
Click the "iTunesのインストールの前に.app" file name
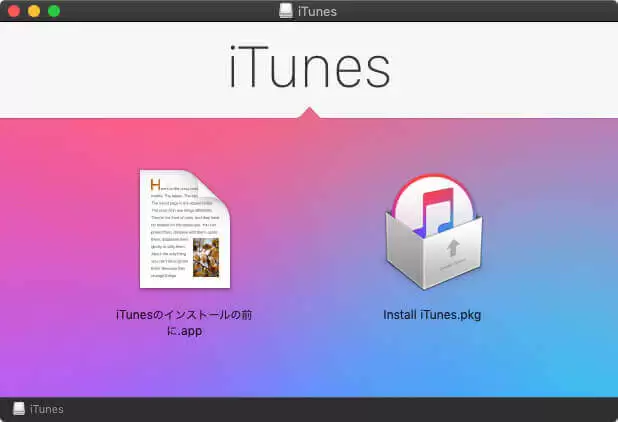point(184,322)
